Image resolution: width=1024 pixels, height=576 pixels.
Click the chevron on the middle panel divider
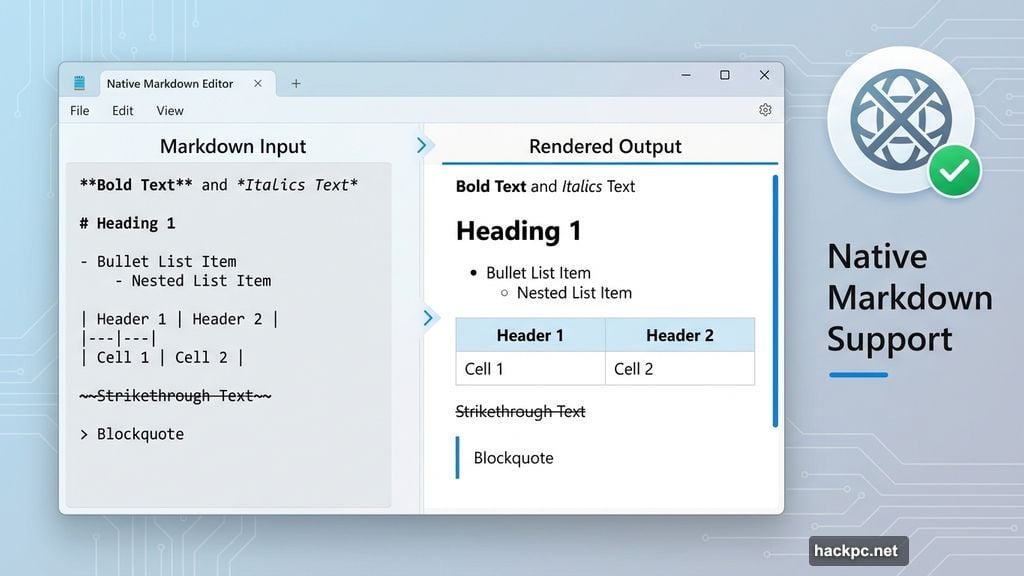click(429, 318)
